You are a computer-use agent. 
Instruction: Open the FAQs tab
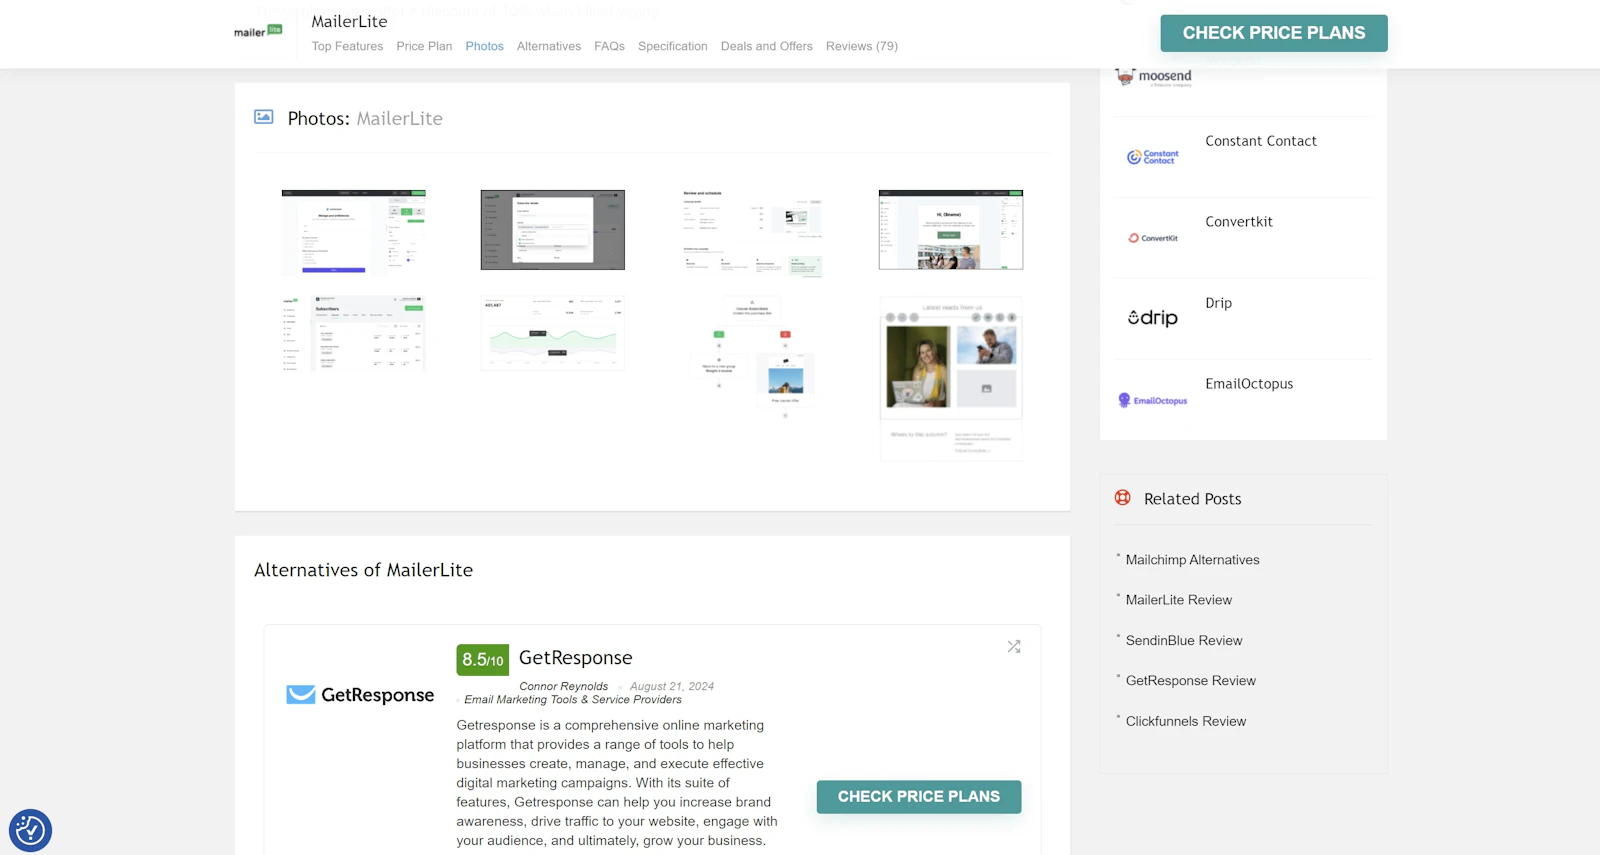click(x=609, y=46)
